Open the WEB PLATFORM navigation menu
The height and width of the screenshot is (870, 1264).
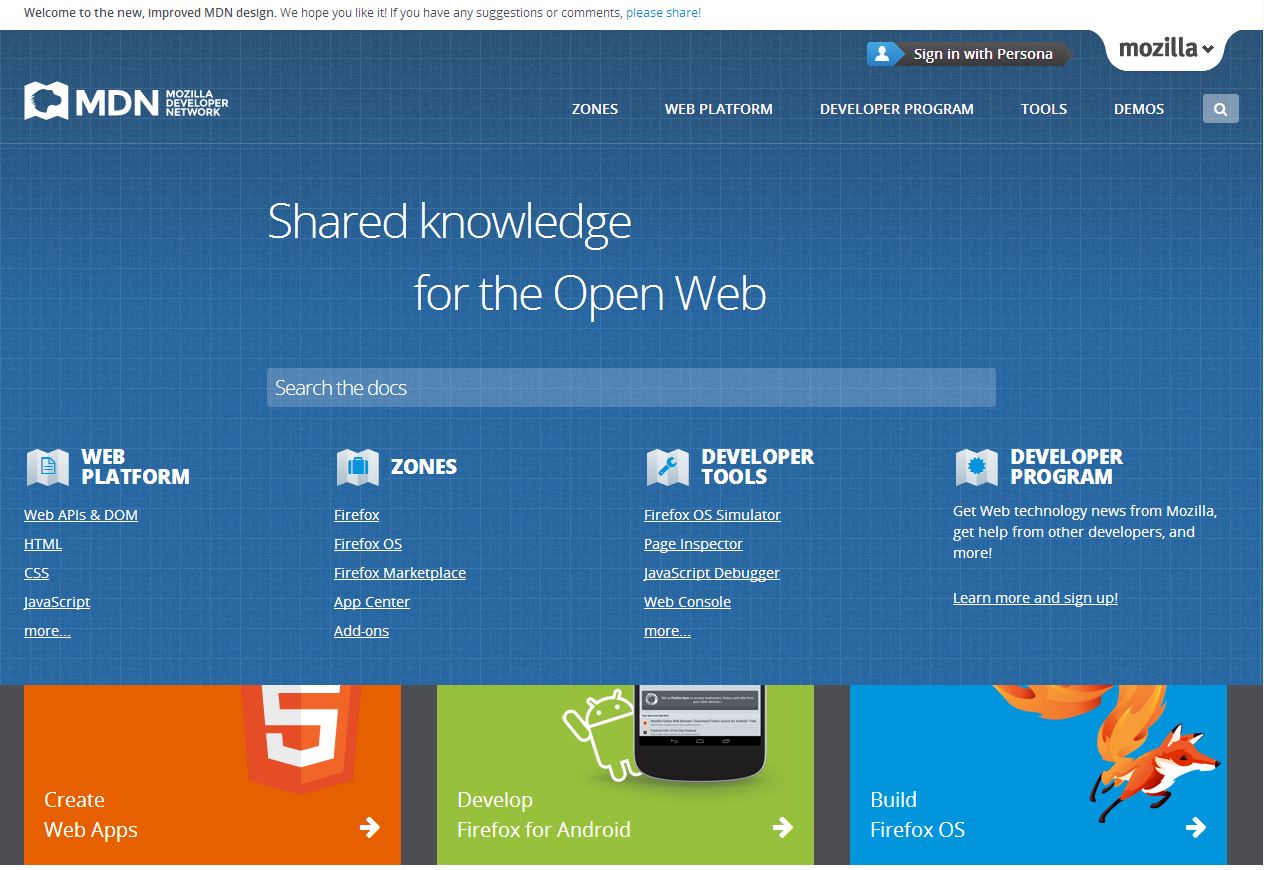click(x=719, y=109)
